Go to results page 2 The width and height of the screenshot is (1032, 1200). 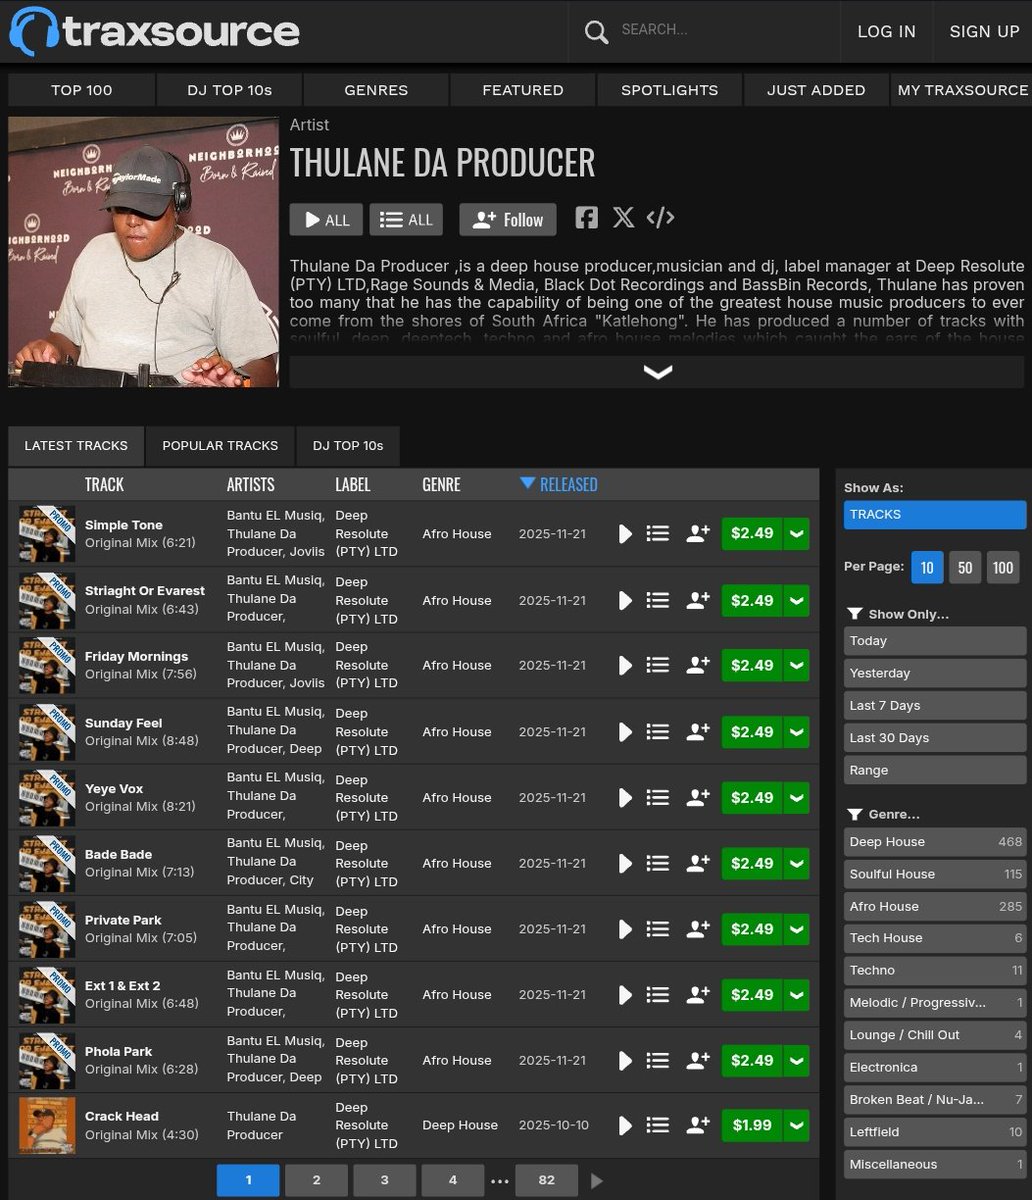pos(316,1181)
